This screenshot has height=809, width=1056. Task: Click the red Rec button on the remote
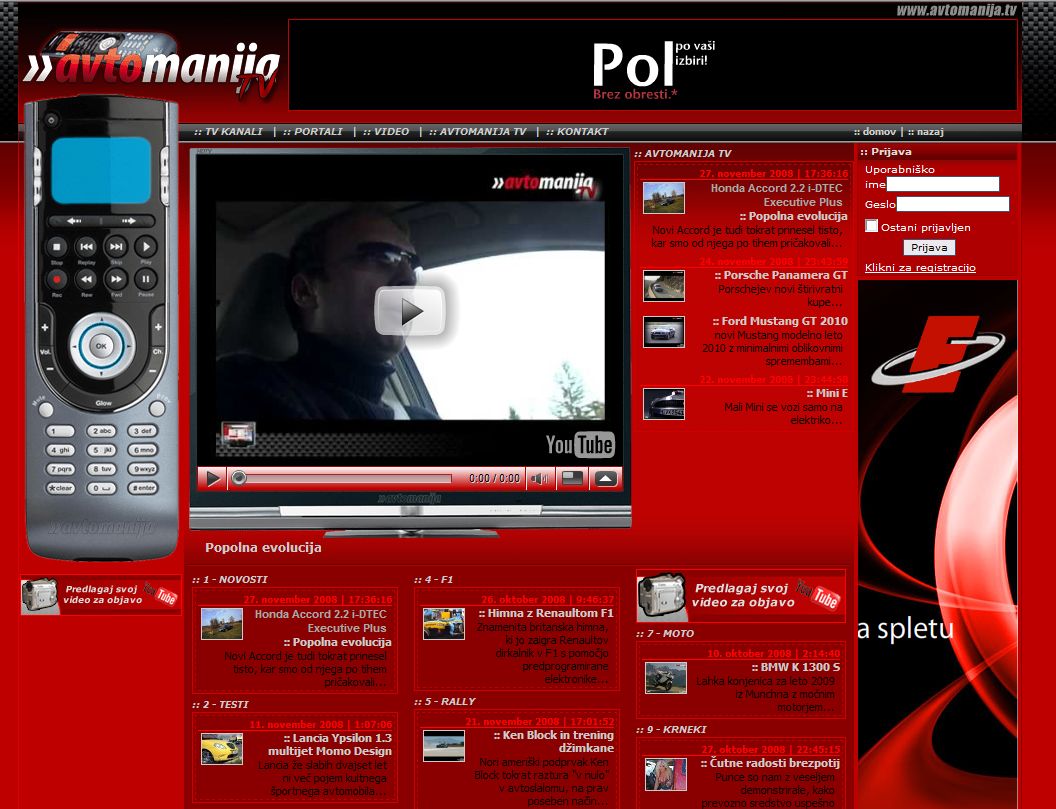click(57, 279)
